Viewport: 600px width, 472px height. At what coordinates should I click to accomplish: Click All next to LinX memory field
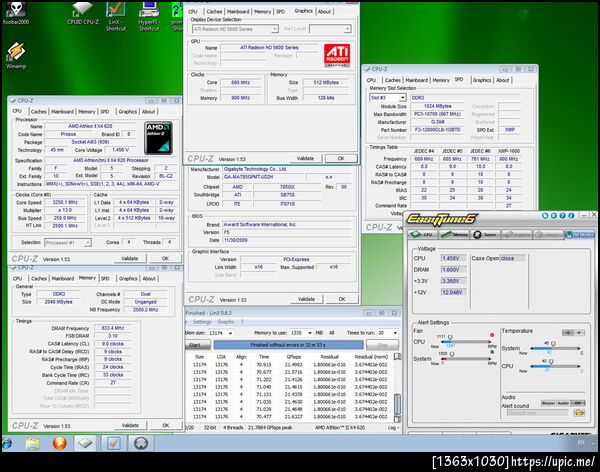click(x=331, y=333)
